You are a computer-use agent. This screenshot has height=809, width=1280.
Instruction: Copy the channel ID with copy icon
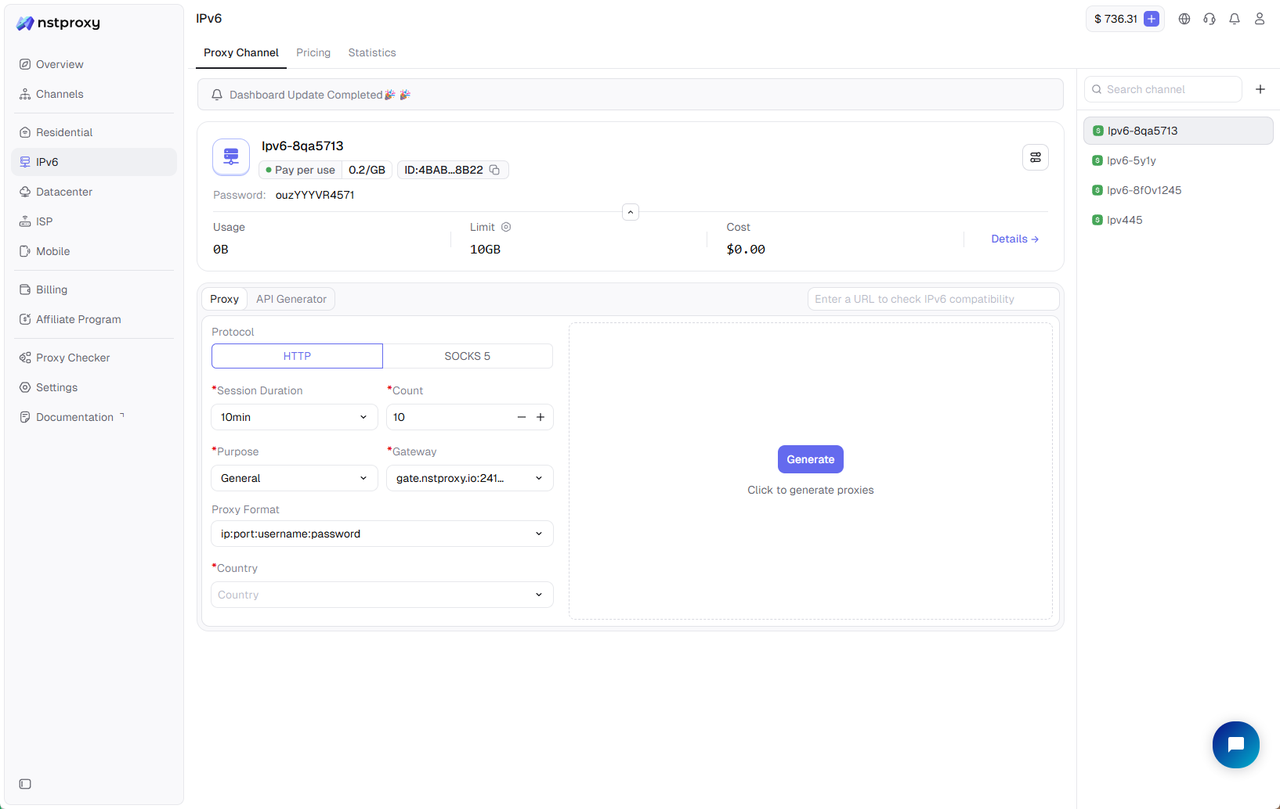coord(494,170)
